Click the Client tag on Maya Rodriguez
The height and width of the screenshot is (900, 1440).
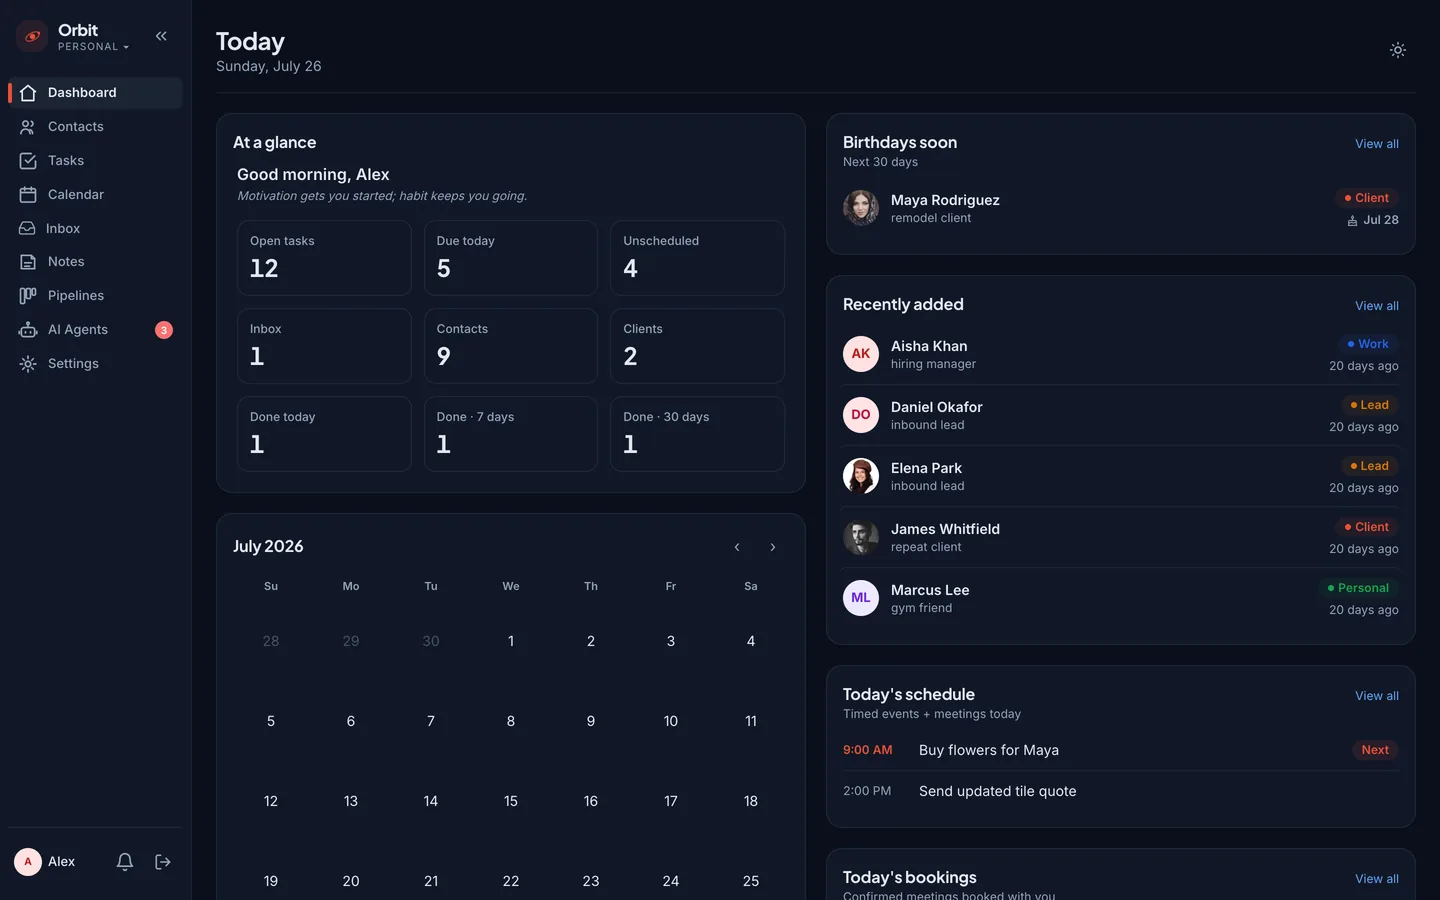[x=1366, y=198]
